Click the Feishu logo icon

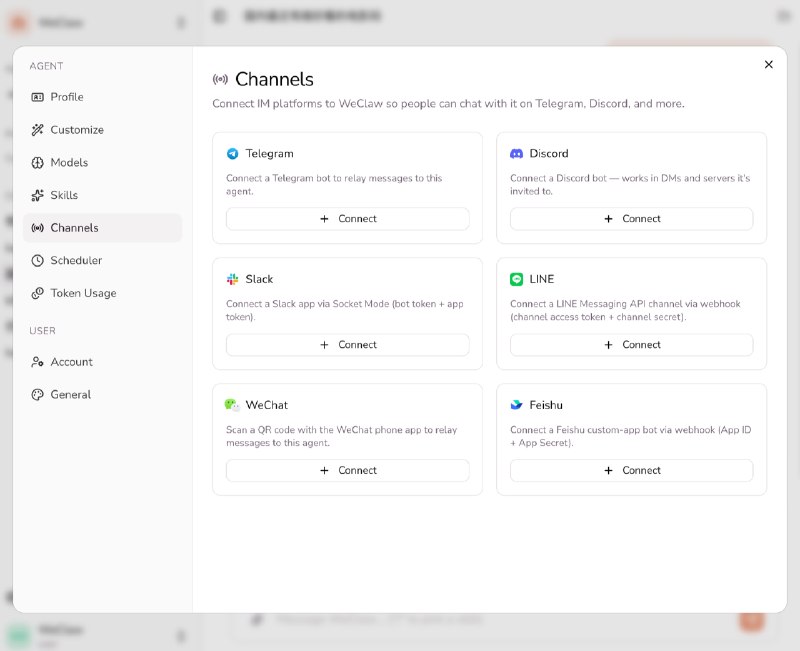[516, 405]
